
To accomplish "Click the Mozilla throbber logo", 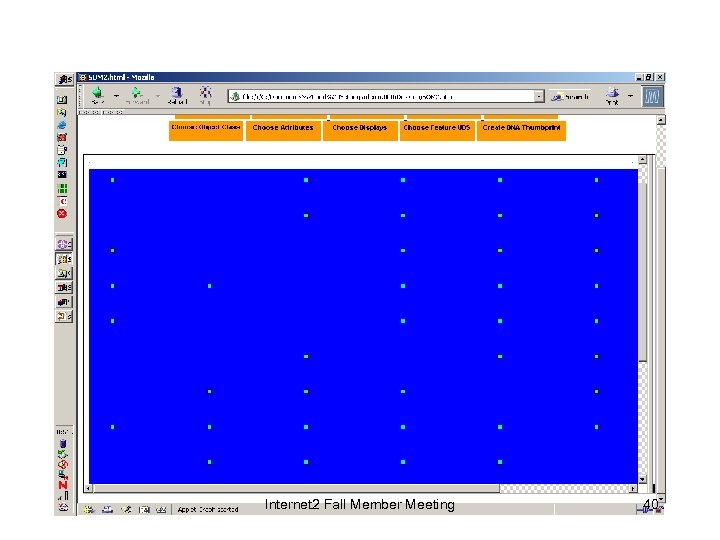I will [652, 96].
